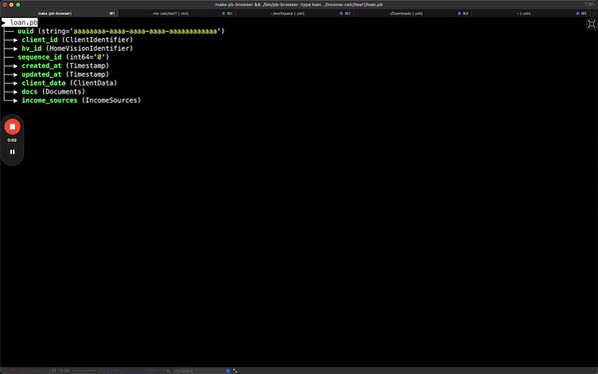Click the ClientIdentifier type text
This screenshot has width=598, height=374.
tap(98, 40)
